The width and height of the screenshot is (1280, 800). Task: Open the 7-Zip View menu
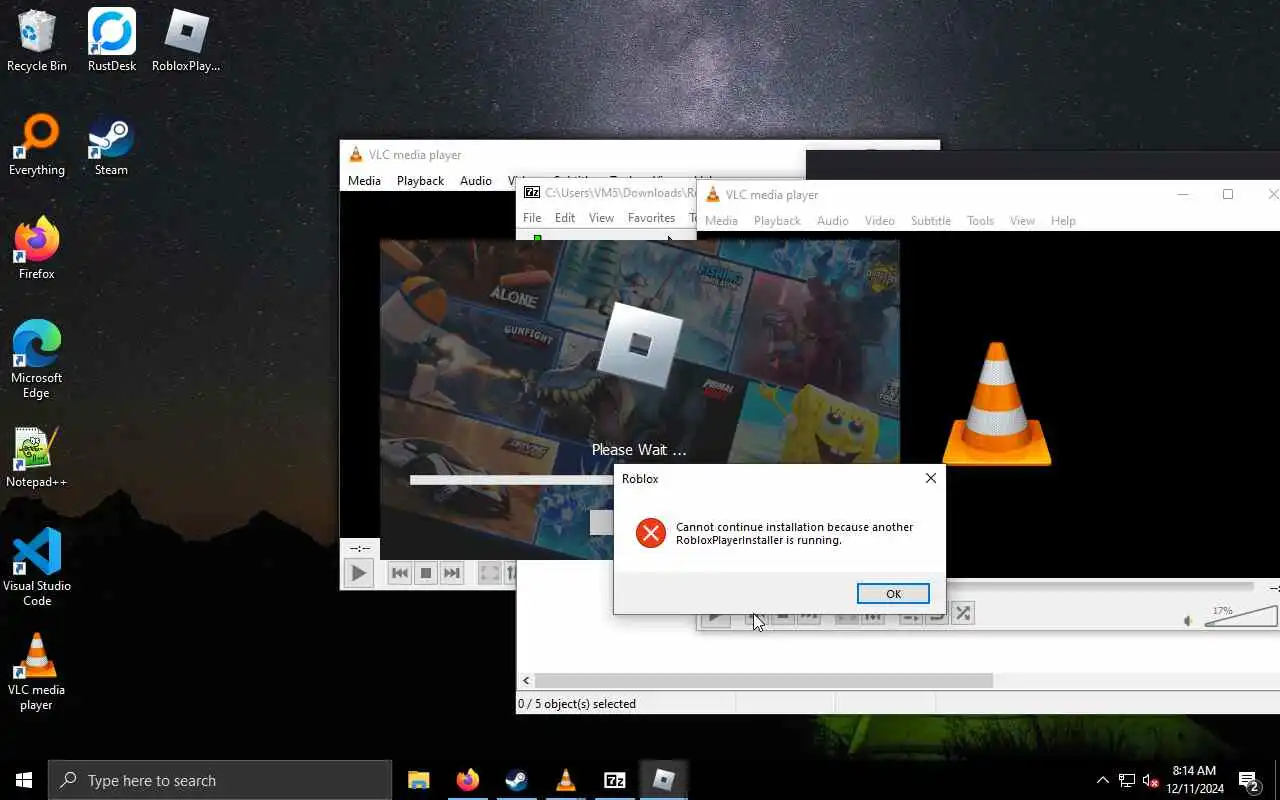(601, 218)
